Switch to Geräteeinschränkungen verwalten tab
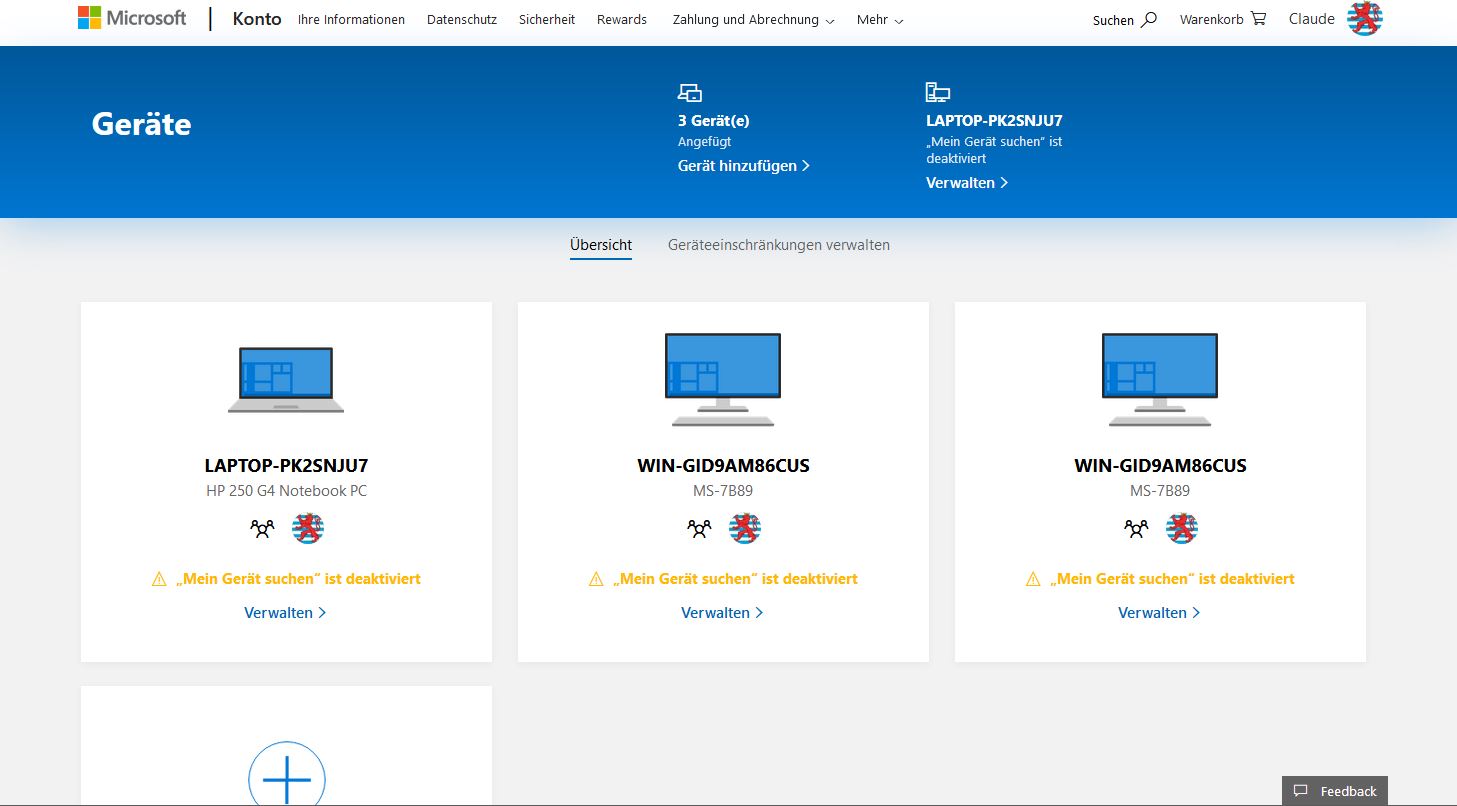The height and width of the screenshot is (806, 1457). pos(779,245)
